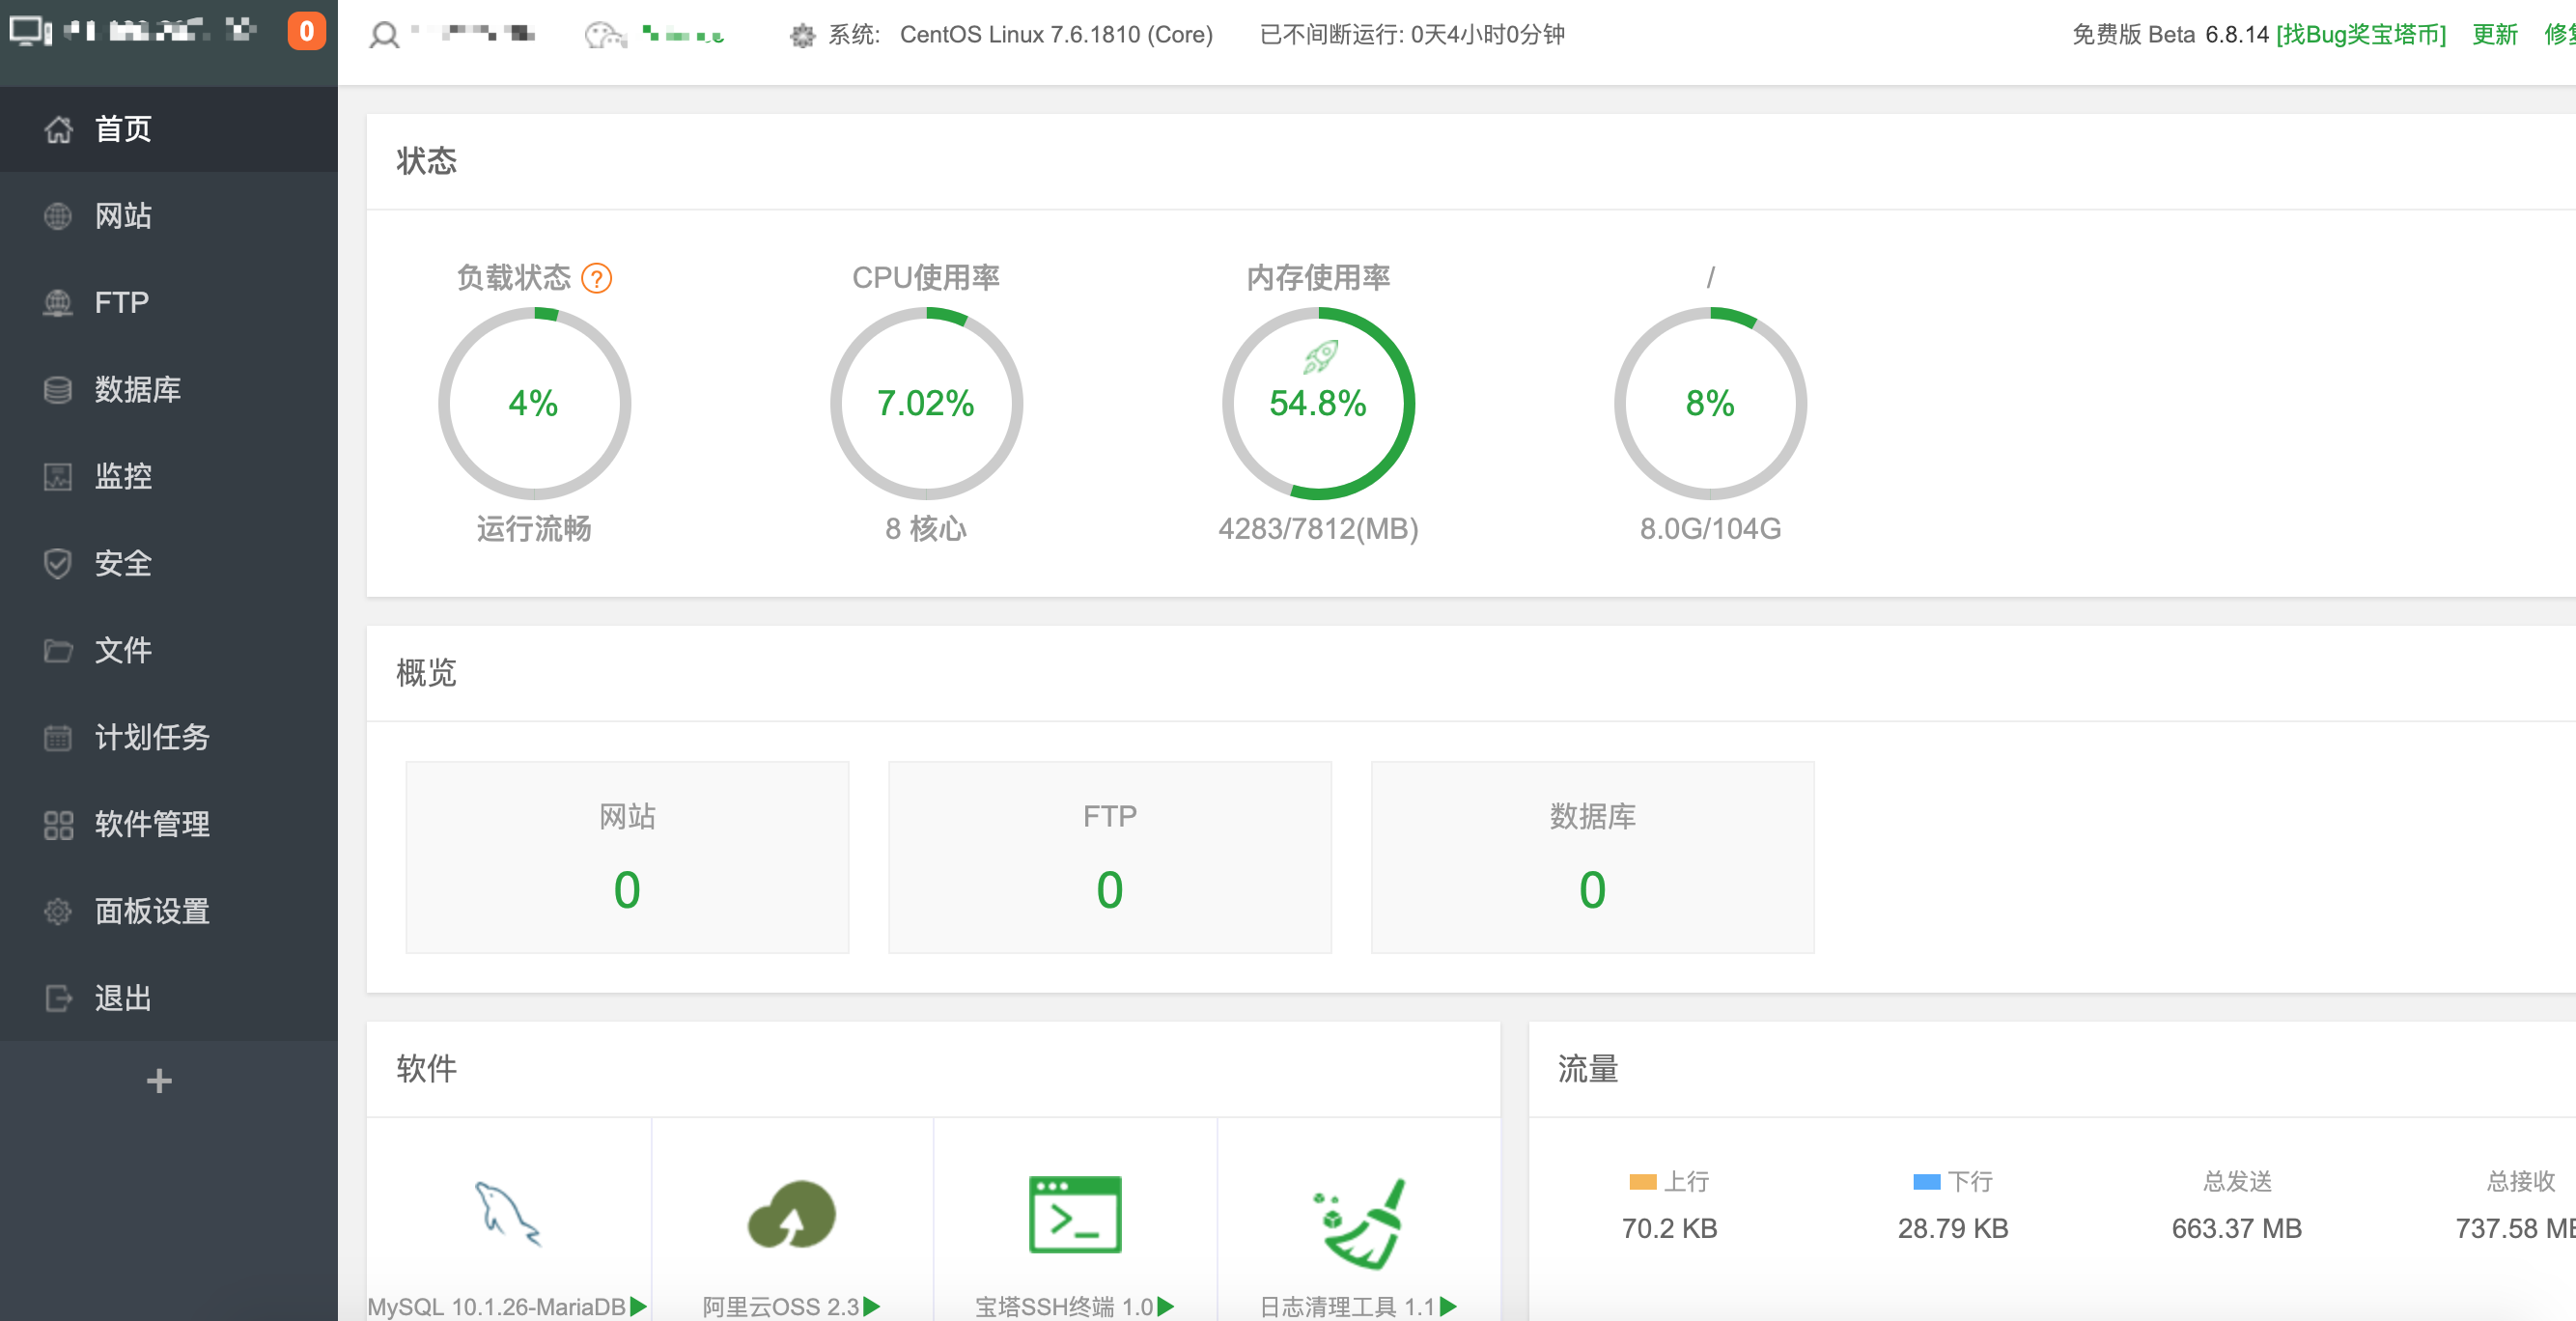Open the 安全 security page
The height and width of the screenshot is (1321, 2576).
click(168, 563)
